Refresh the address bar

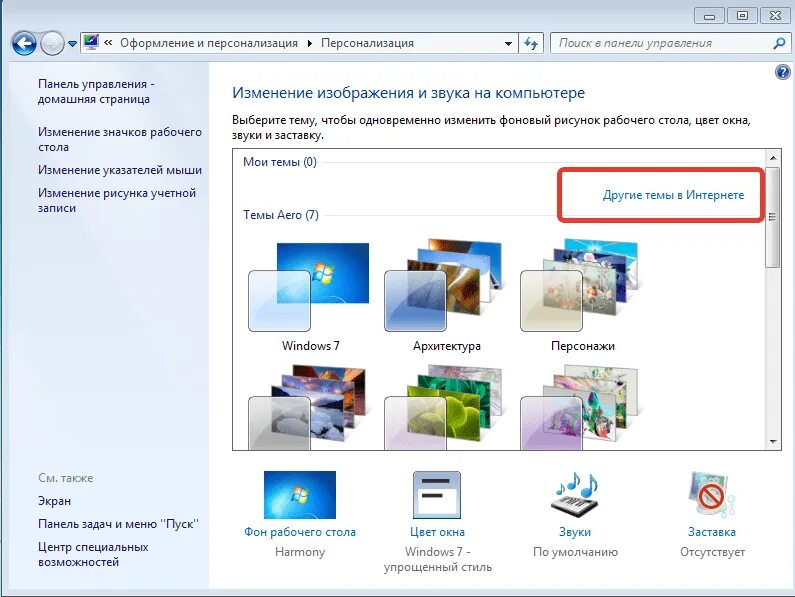(531, 44)
